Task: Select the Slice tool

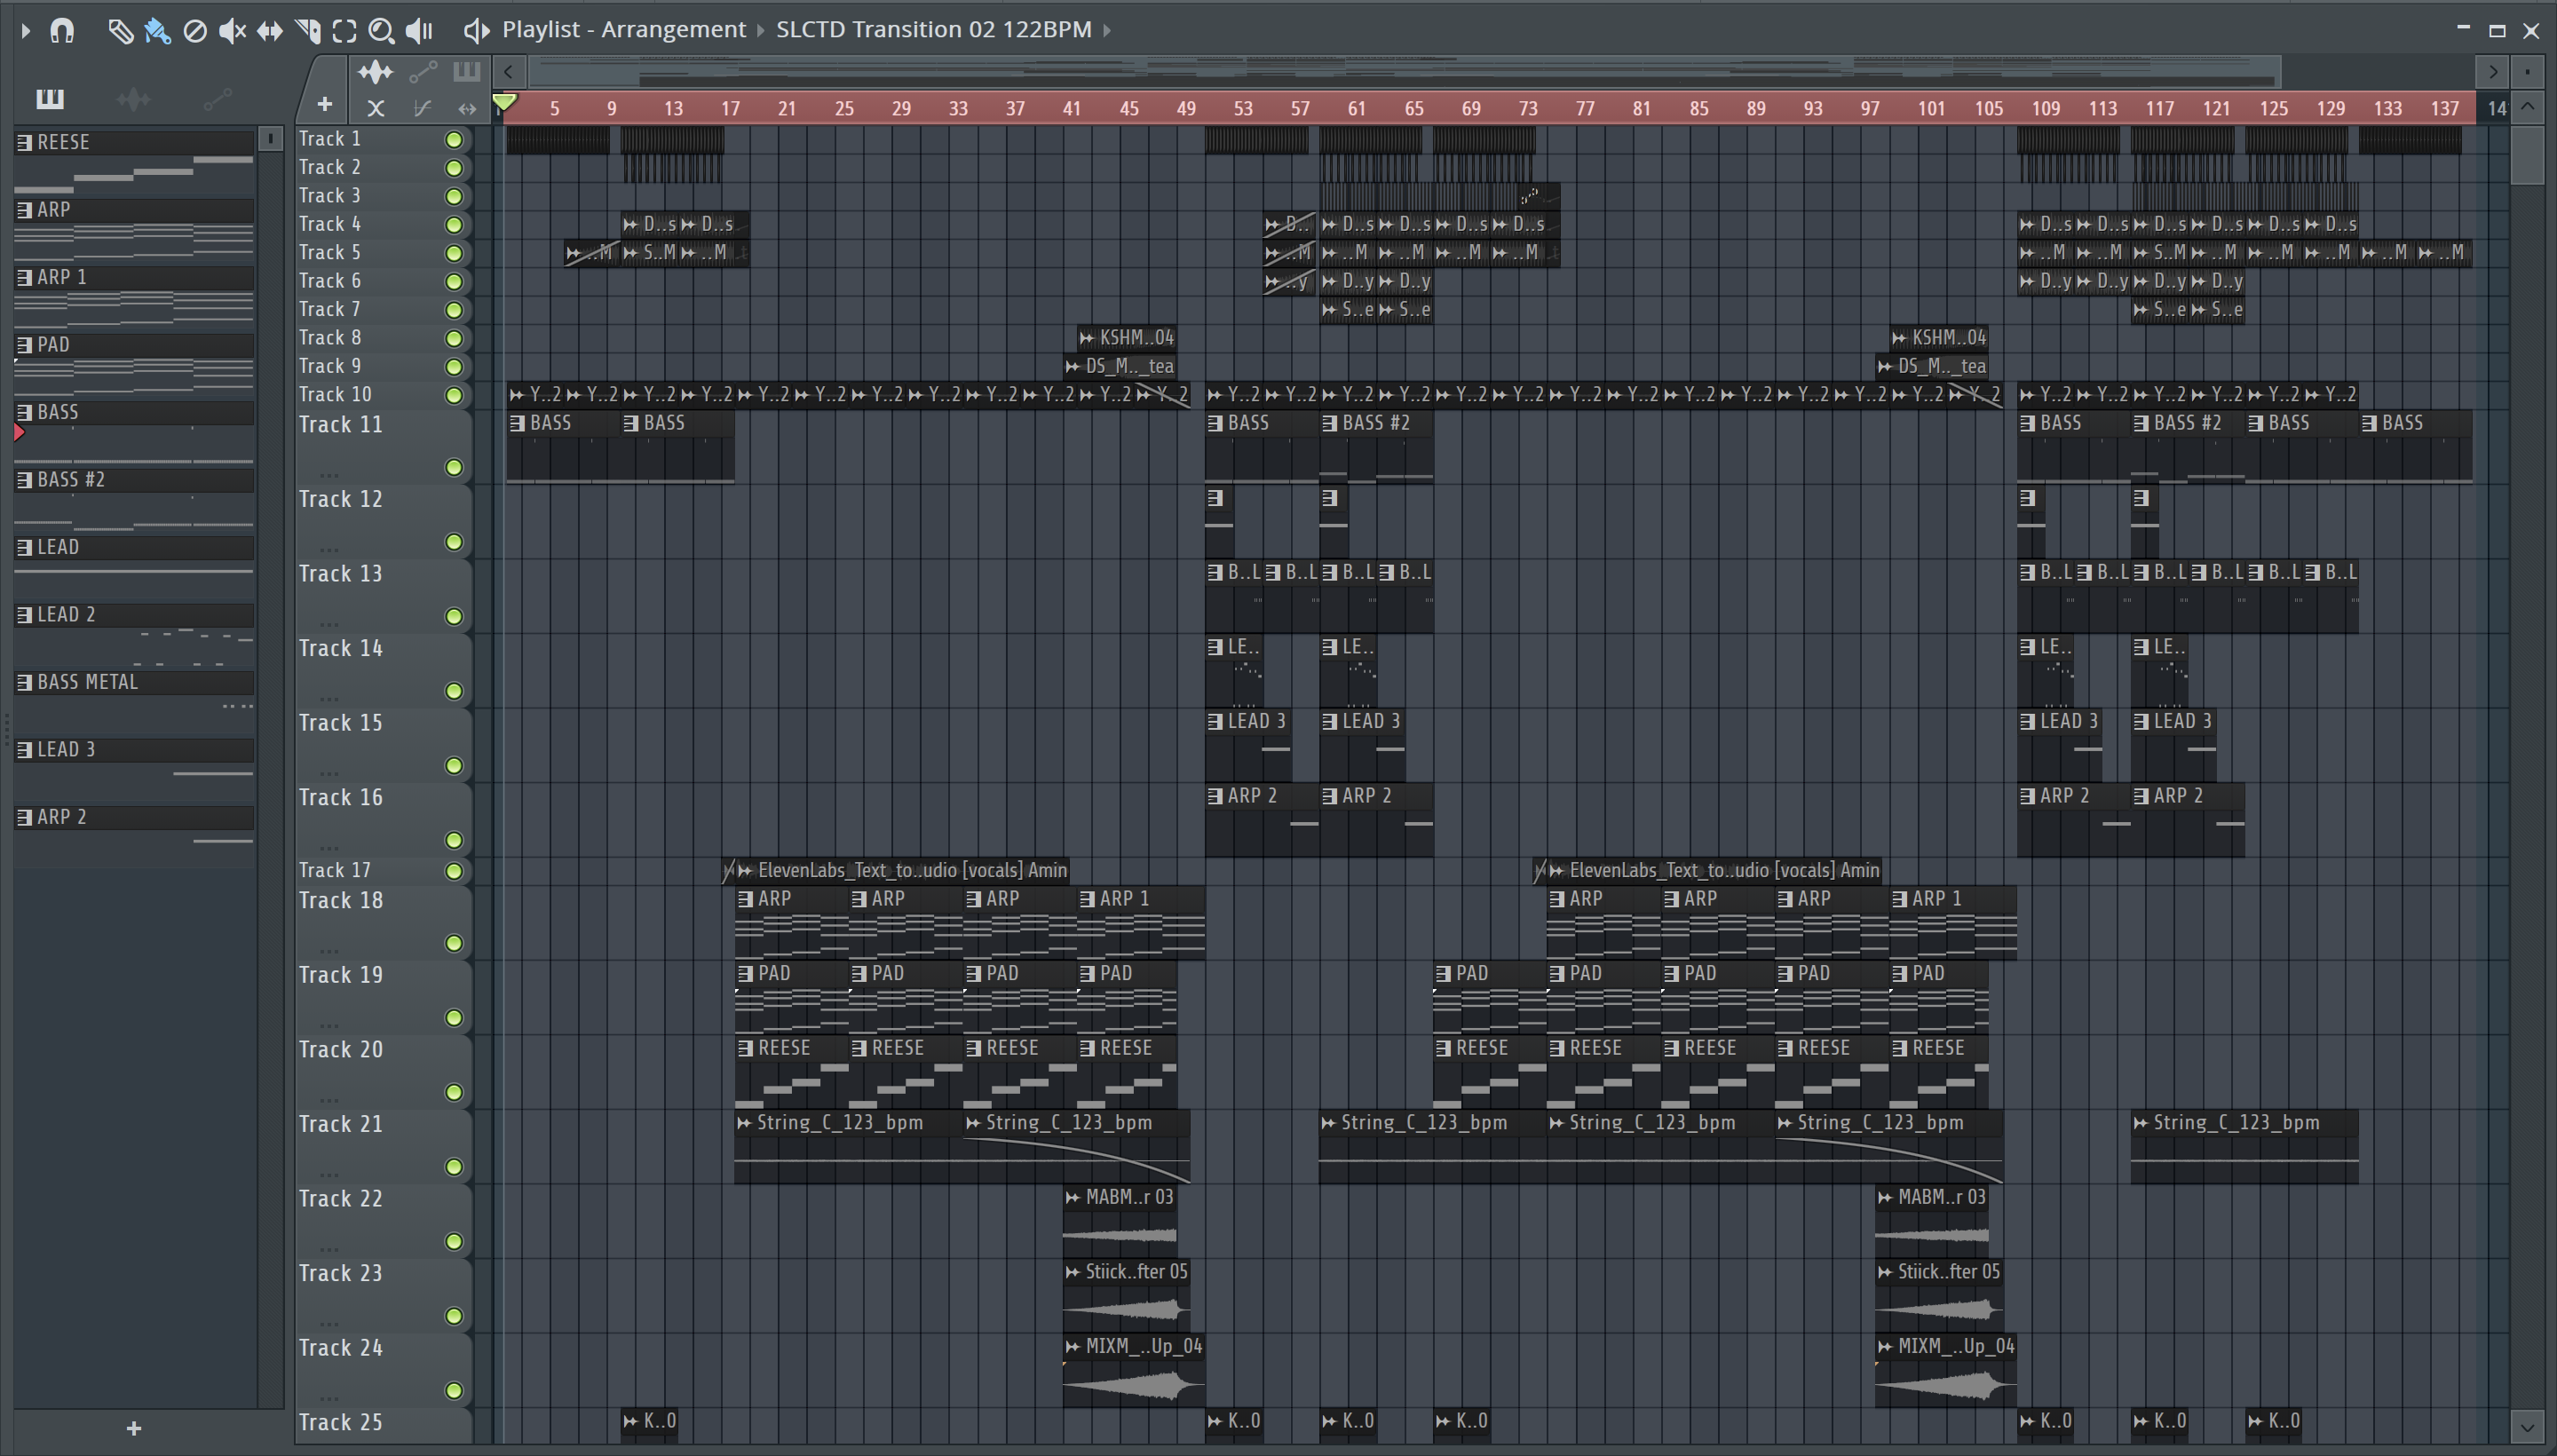Action: [308, 31]
